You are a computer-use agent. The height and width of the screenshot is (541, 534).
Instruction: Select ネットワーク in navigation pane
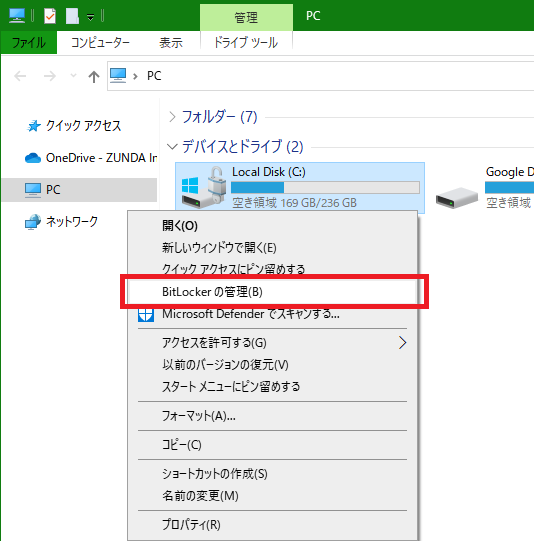click(72, 222)
